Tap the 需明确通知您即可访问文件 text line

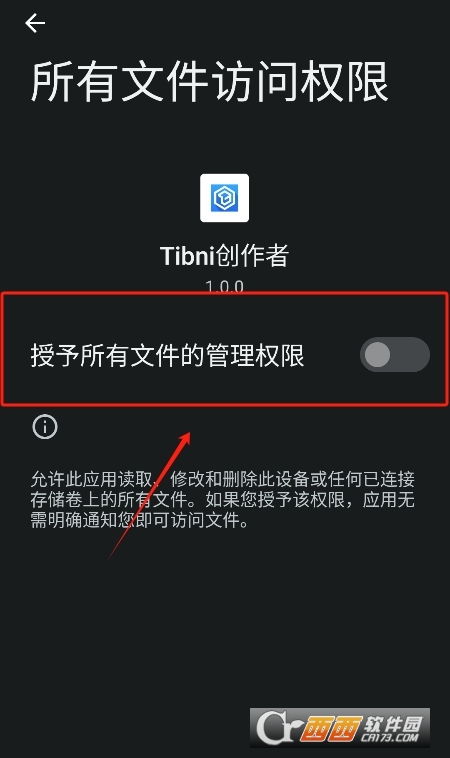(x=140, y=521)
